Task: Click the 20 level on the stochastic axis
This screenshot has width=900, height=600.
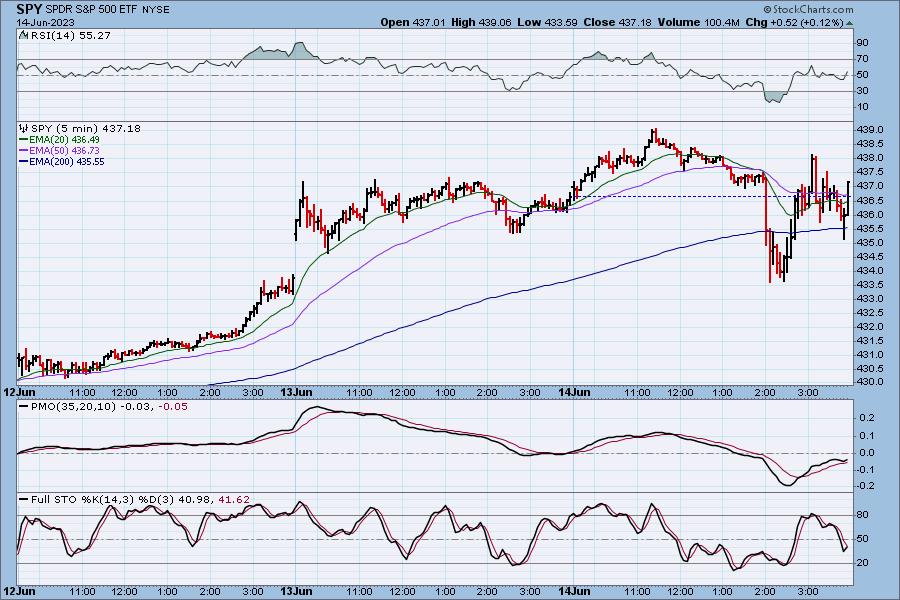Action: tap(862, 563)
